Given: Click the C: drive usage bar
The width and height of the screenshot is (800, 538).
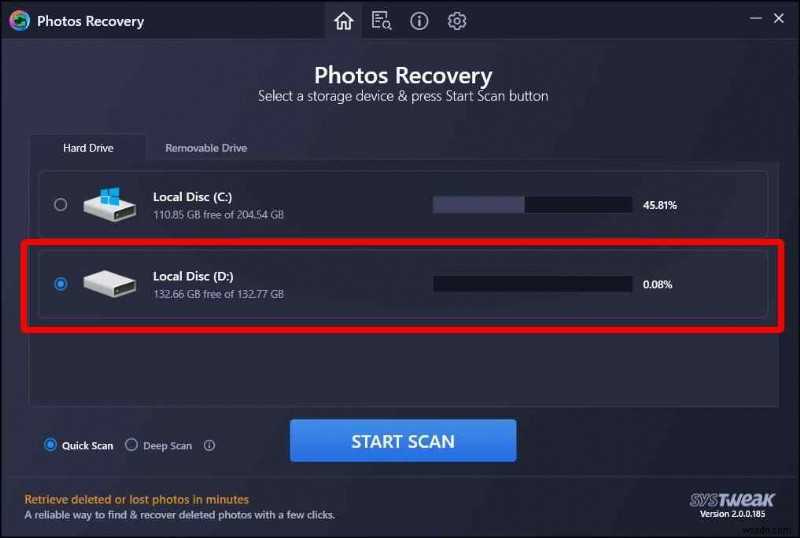Looking at the screenshot, I should tap(533, 205).
